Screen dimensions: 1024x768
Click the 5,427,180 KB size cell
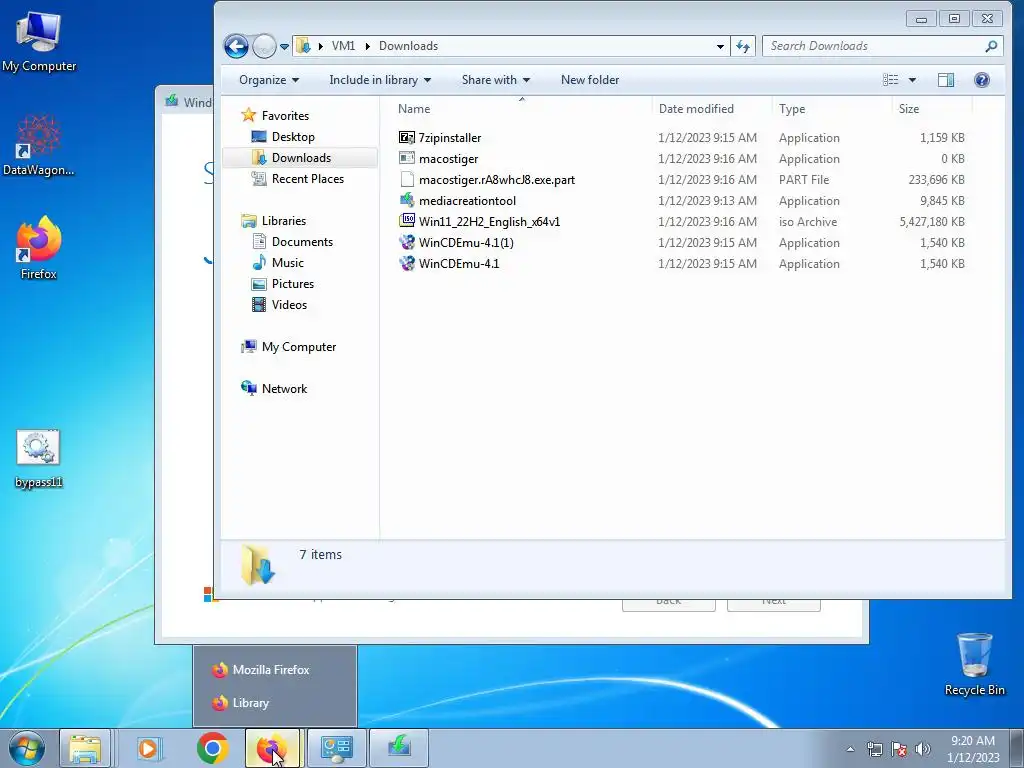pos(932,221)
